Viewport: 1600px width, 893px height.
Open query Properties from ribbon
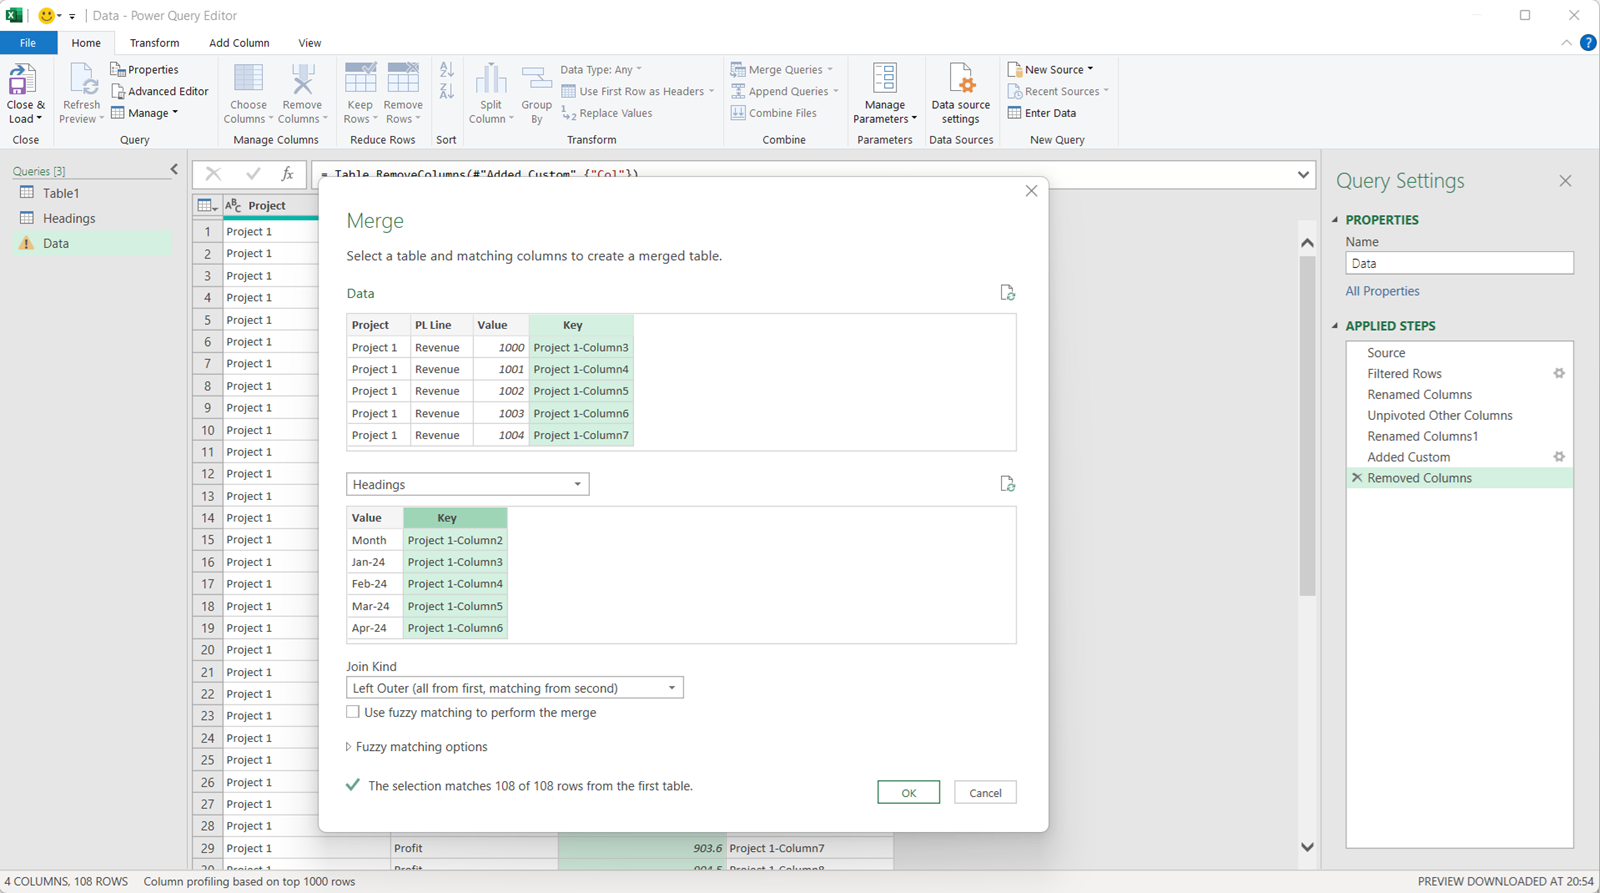(x=145, y=69)
